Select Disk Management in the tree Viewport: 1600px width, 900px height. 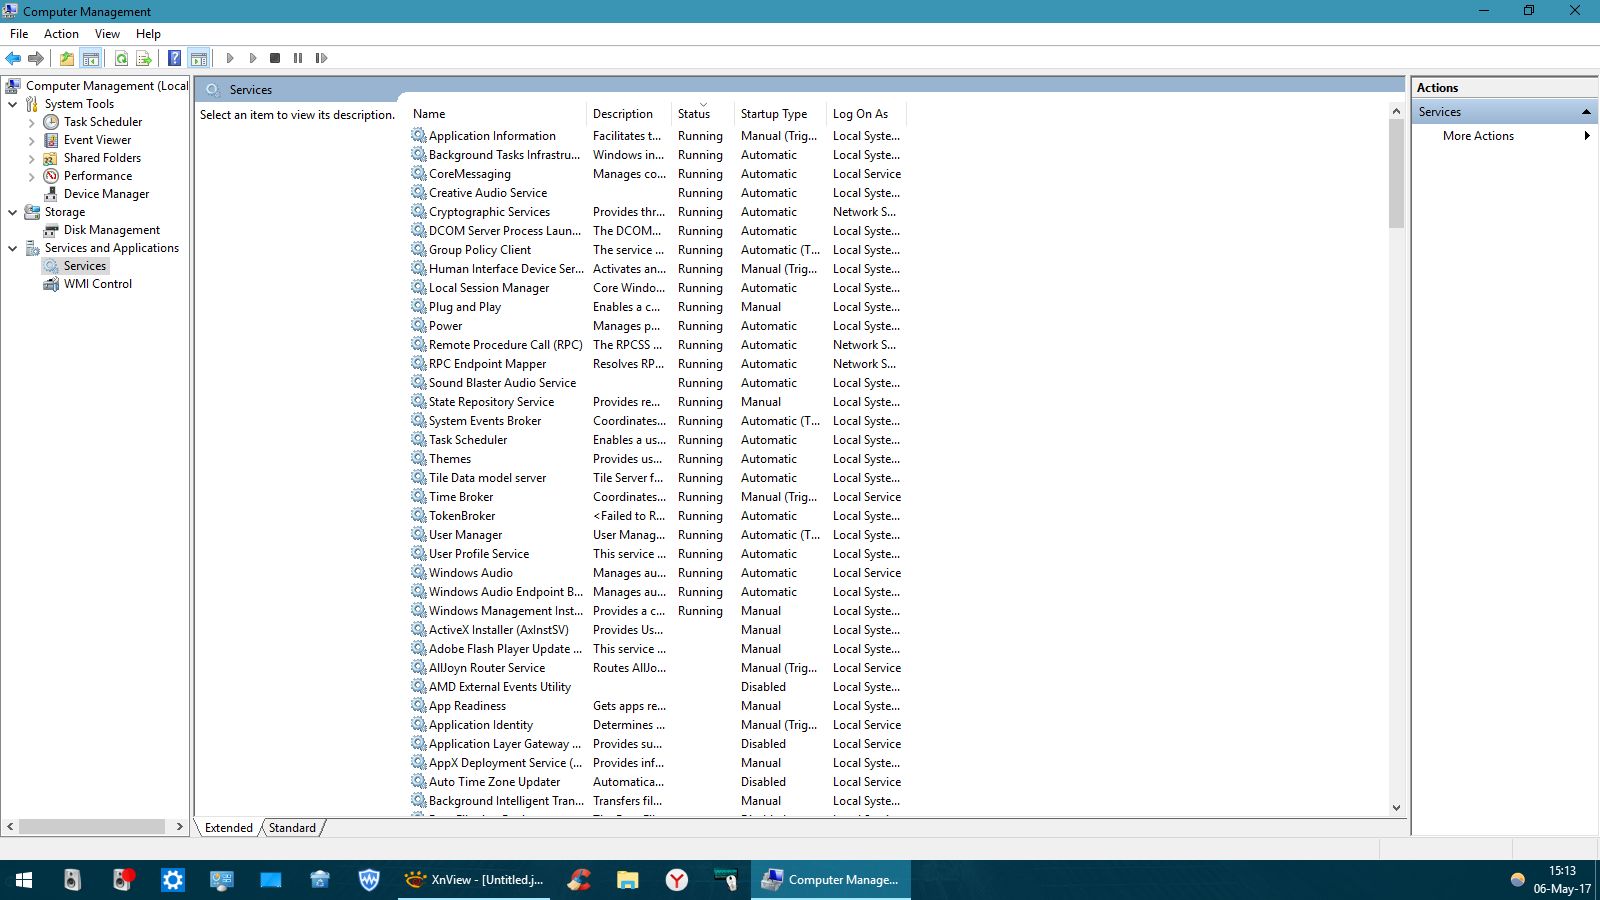coord(112,230)
